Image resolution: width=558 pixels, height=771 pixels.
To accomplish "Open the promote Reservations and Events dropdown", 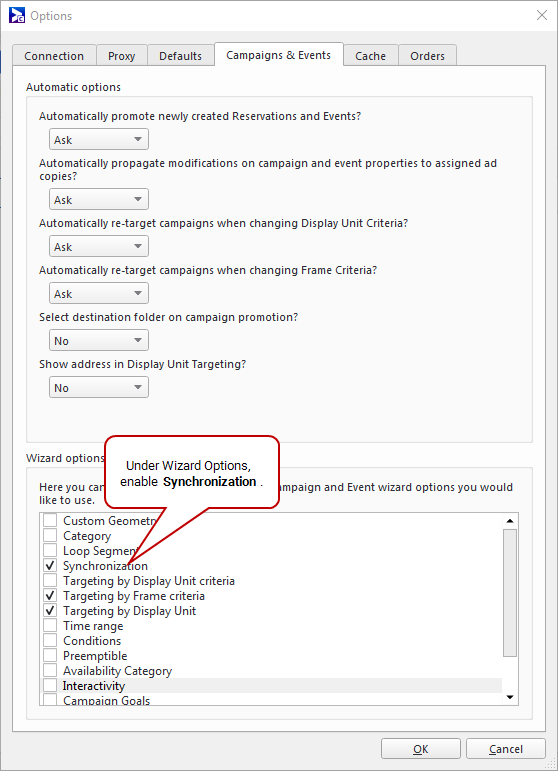I will (x=99, y=140).
